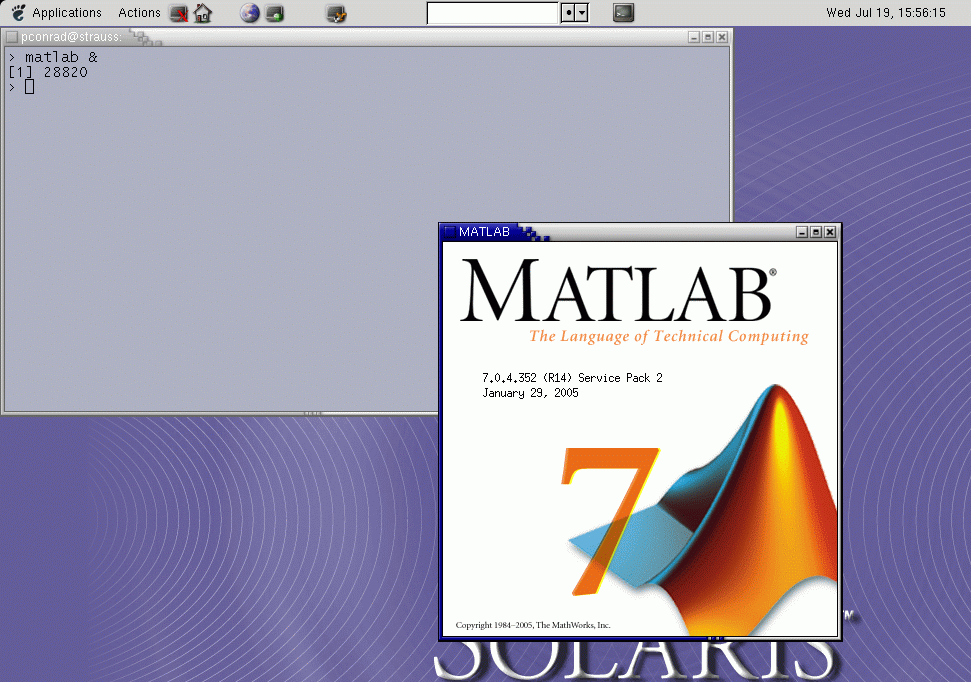Screen dimensions: 971x682
Task: Click the '7.0.4.352 (R14) Service Pack 2' text
Action: click(x=572, y=378)
